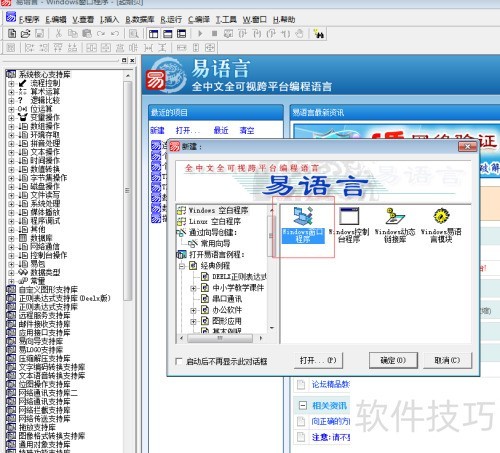The width and height of the screenshot is (500, 453).
Task: Select Windows 空白程序 in dialog tree
Action: coord(219,210)
